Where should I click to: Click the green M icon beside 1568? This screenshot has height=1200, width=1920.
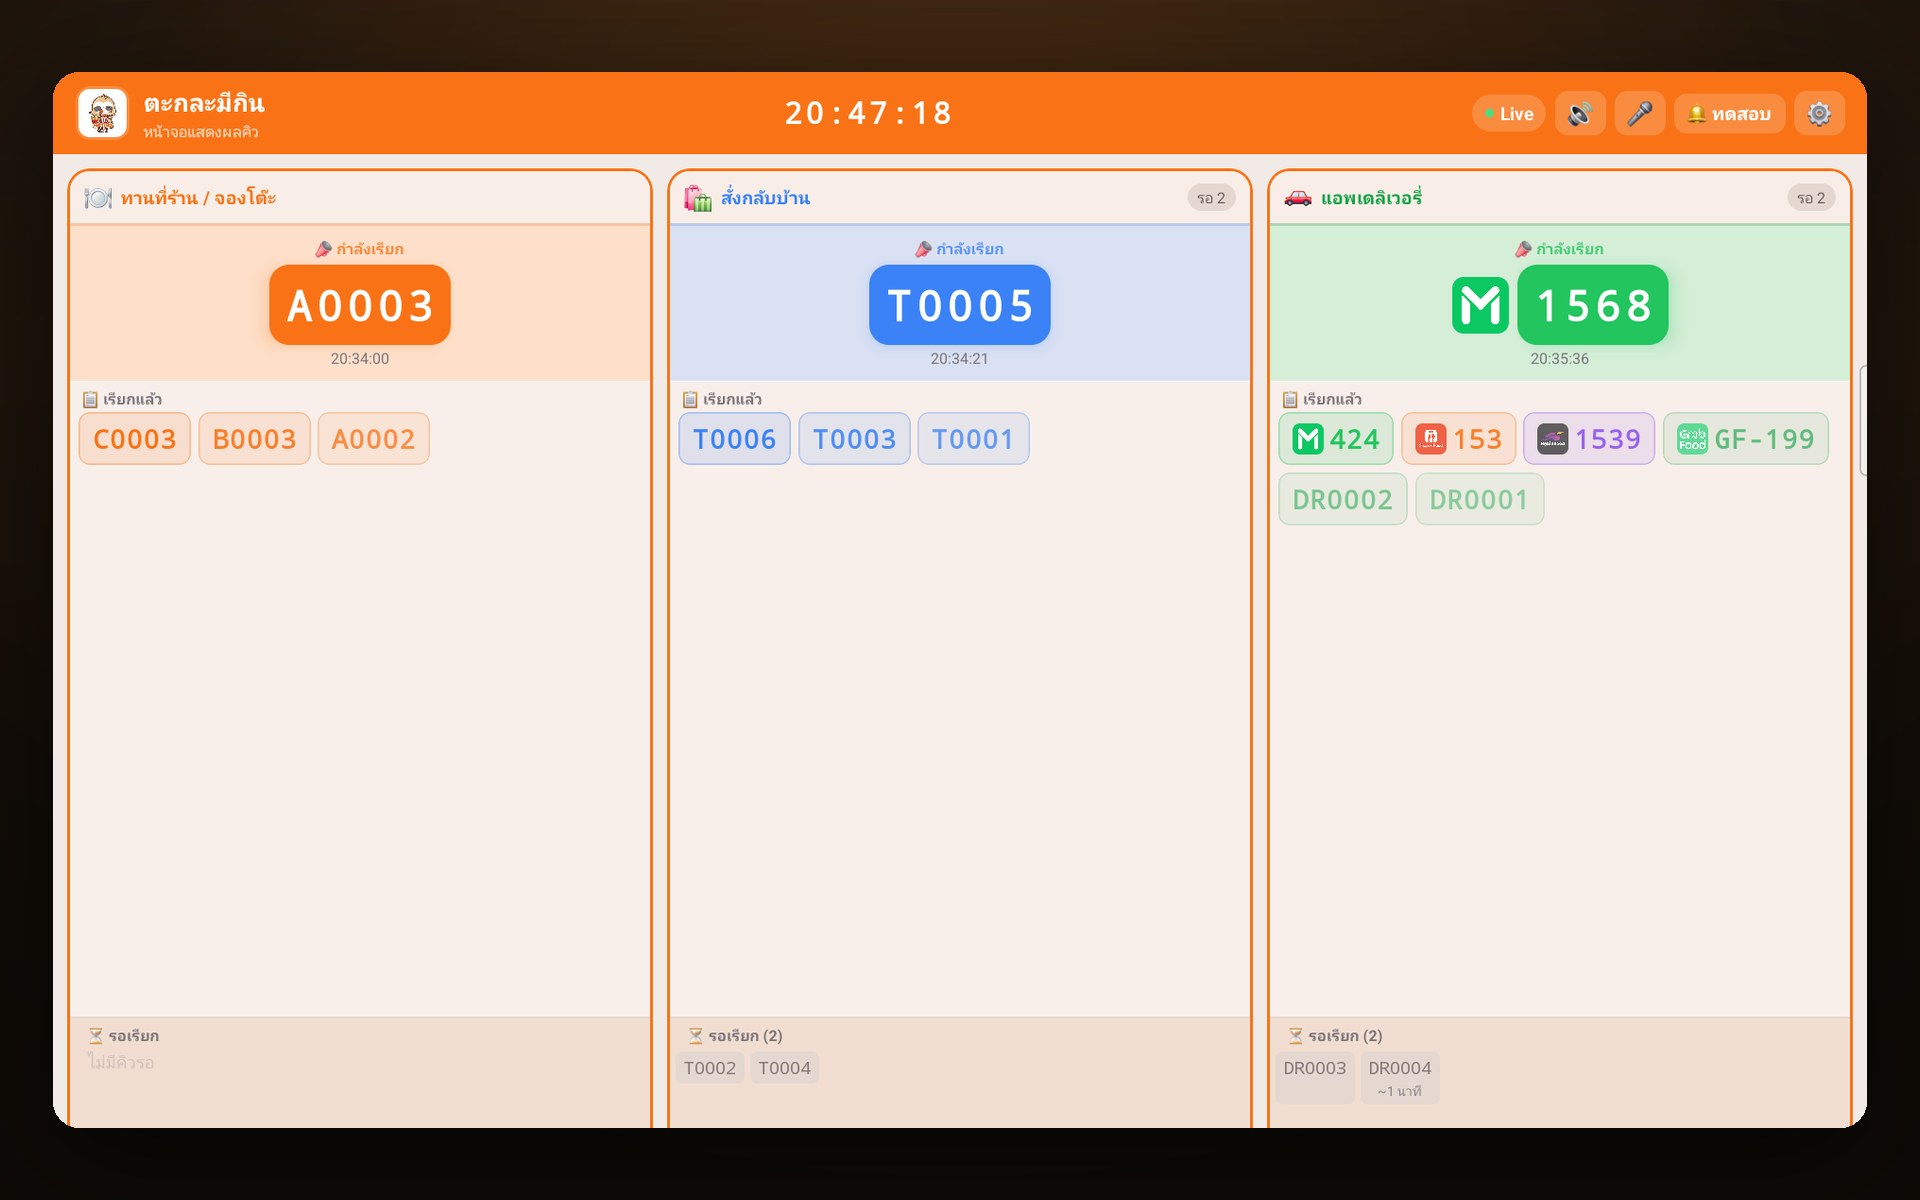(x=1480, y=305)
